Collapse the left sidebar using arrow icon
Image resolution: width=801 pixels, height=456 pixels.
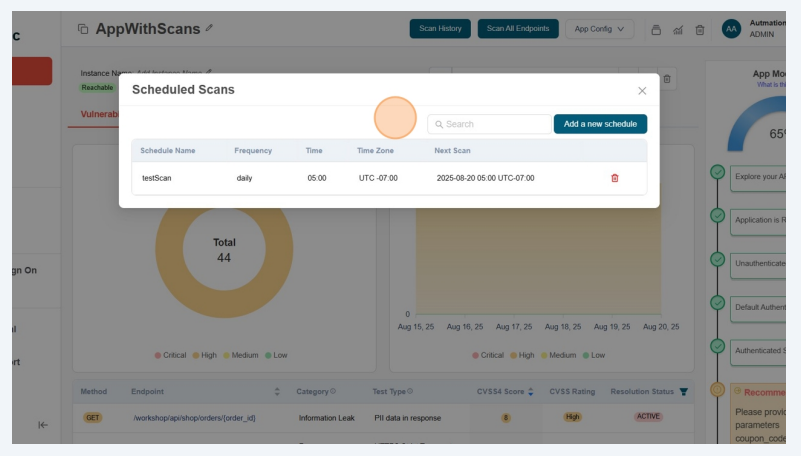[x=43, y=425]
